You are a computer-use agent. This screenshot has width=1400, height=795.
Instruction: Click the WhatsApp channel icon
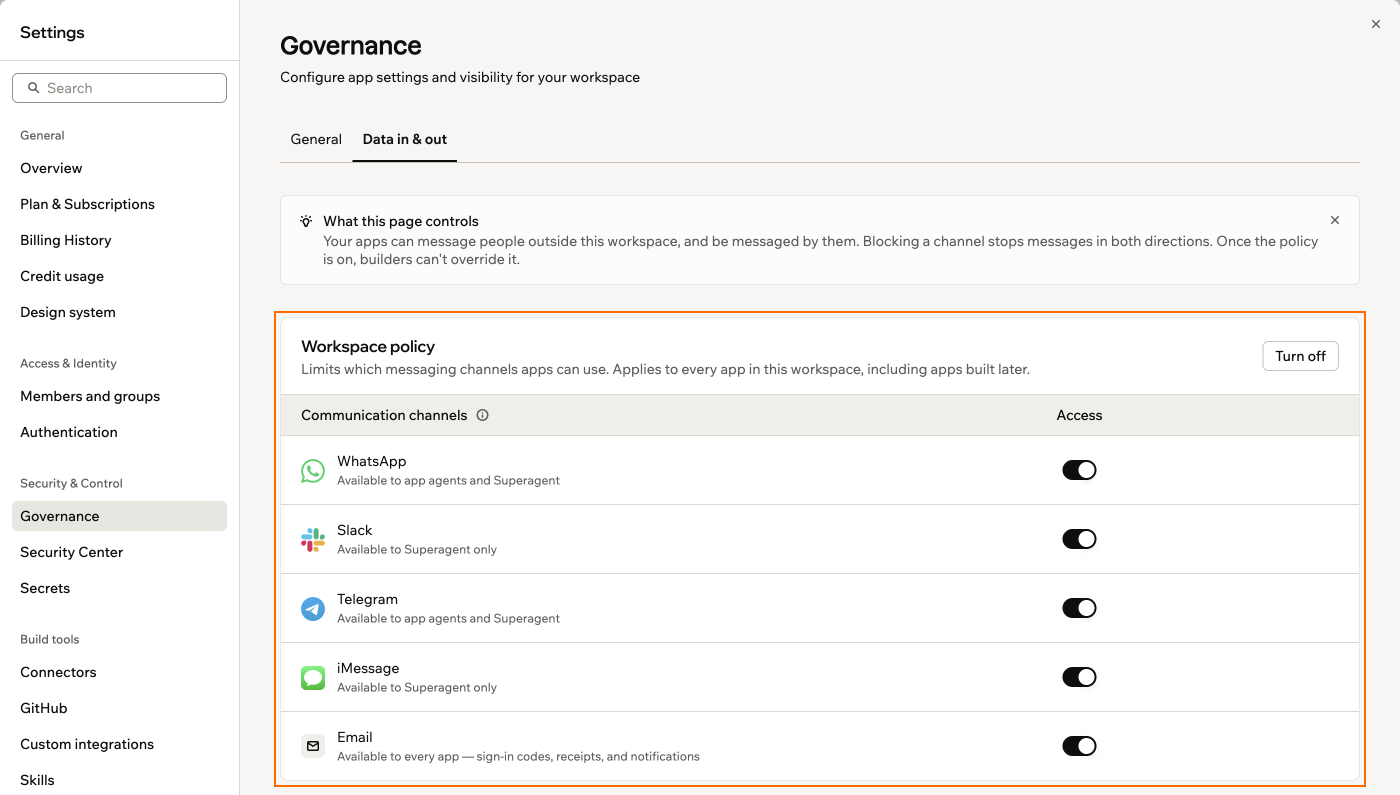(313, 471)
